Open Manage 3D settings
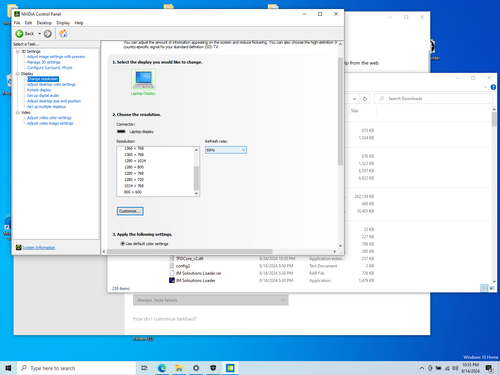 [44, 62]
